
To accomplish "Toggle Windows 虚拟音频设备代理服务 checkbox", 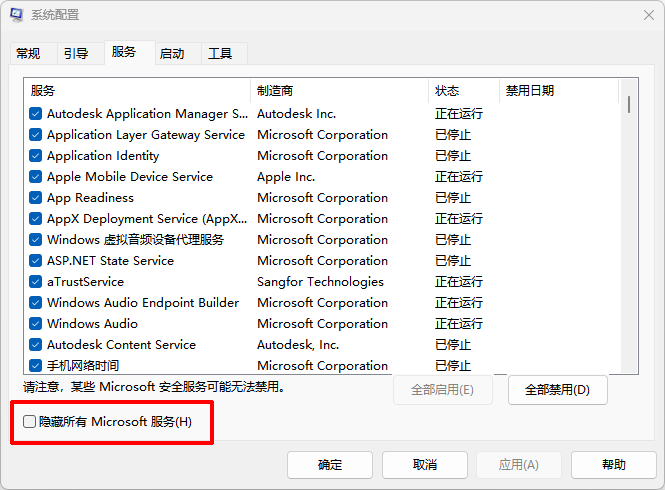I will 36,240.
